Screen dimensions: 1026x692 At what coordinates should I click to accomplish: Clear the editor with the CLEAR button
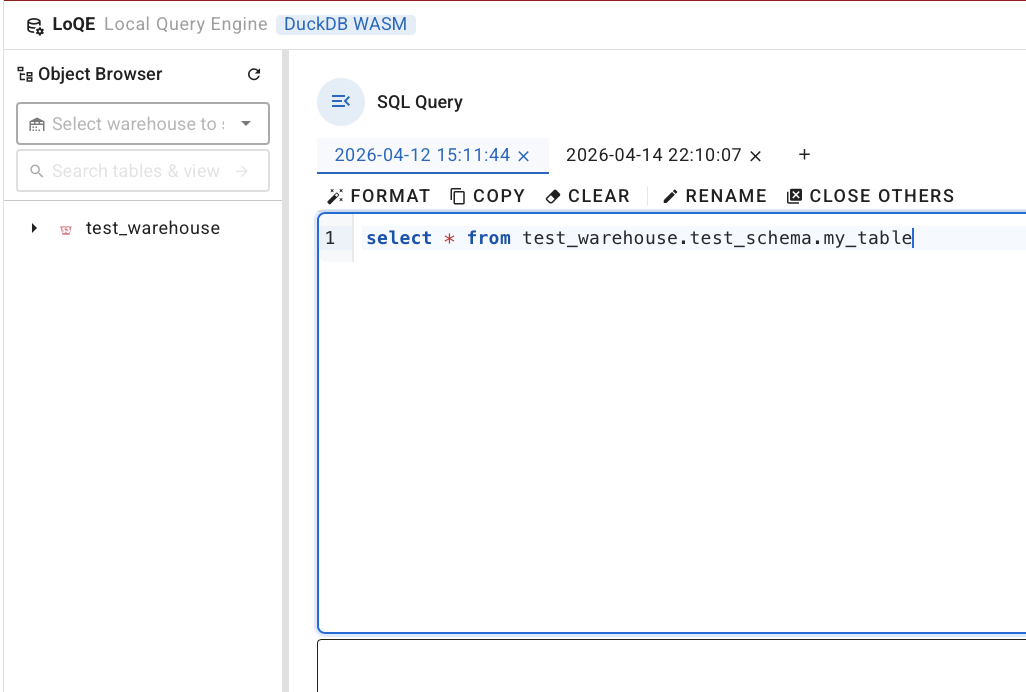pos(588,196)
